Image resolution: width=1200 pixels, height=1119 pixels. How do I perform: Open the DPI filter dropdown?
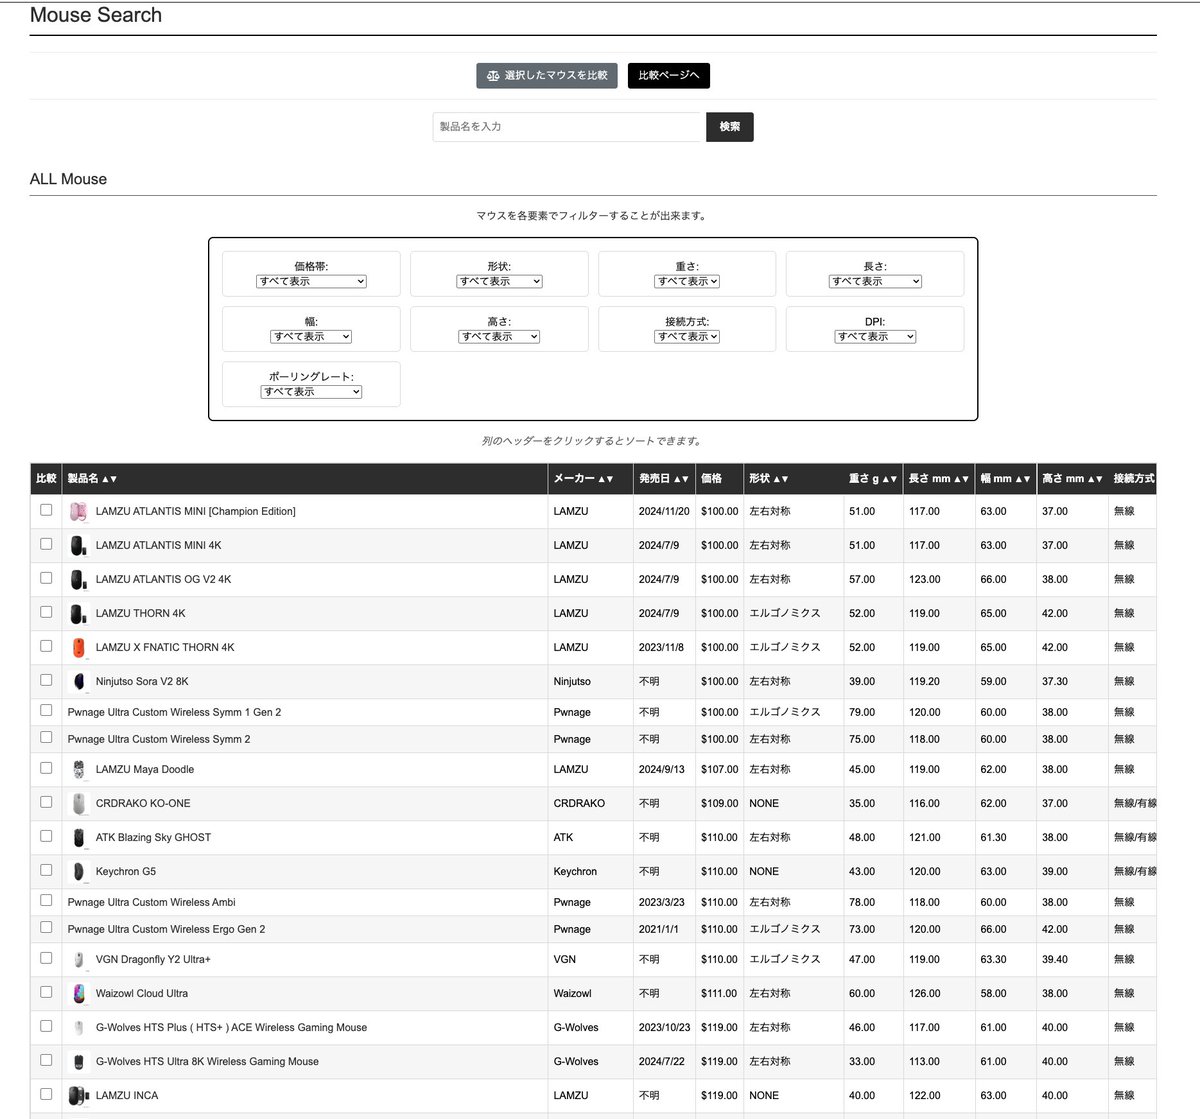click(x=875, y=337)
